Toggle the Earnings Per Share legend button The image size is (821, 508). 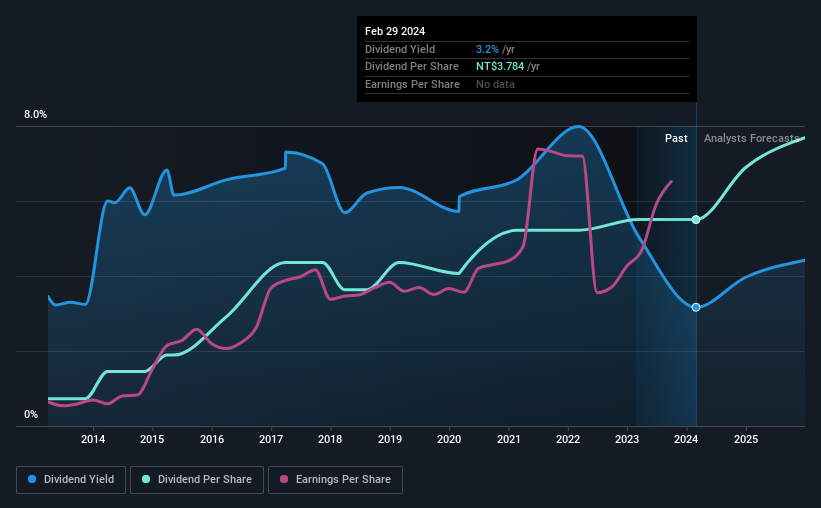(x=335, y=480)
